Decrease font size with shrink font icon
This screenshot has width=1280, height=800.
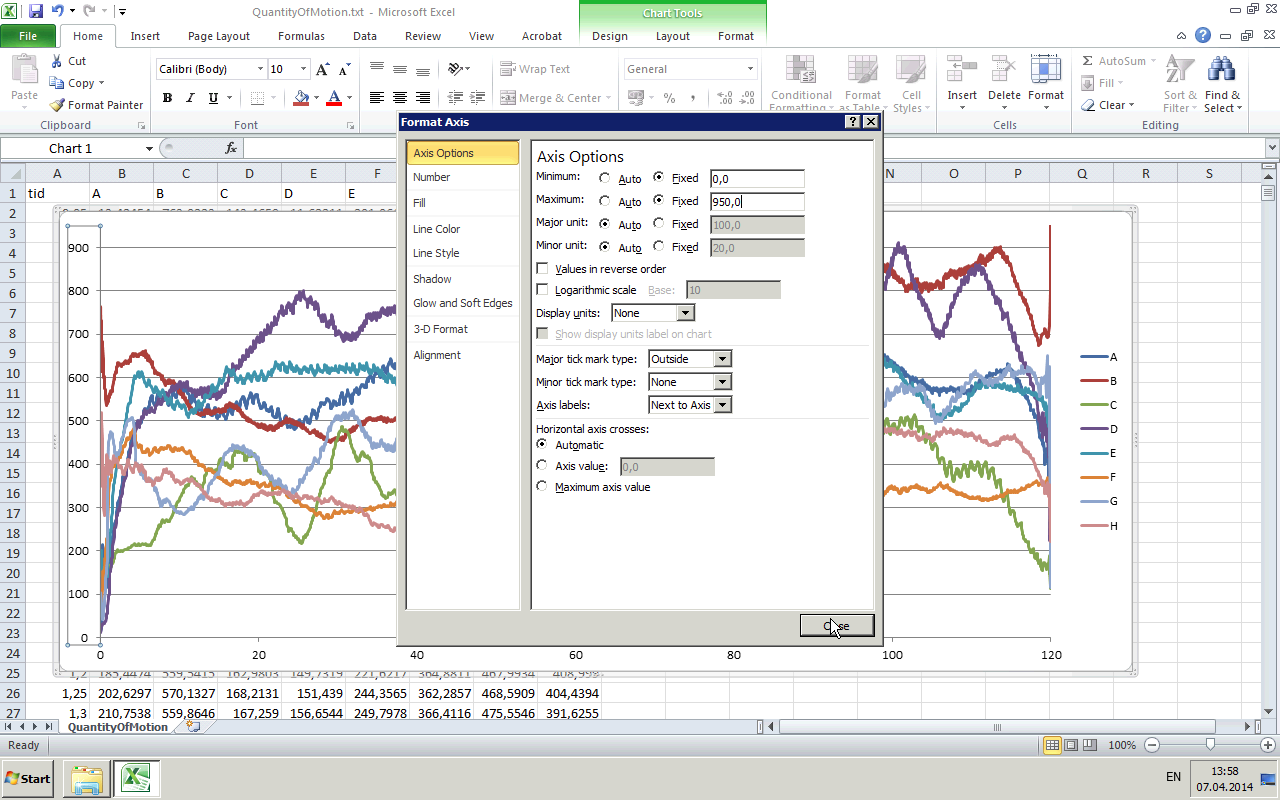[344, 69]
